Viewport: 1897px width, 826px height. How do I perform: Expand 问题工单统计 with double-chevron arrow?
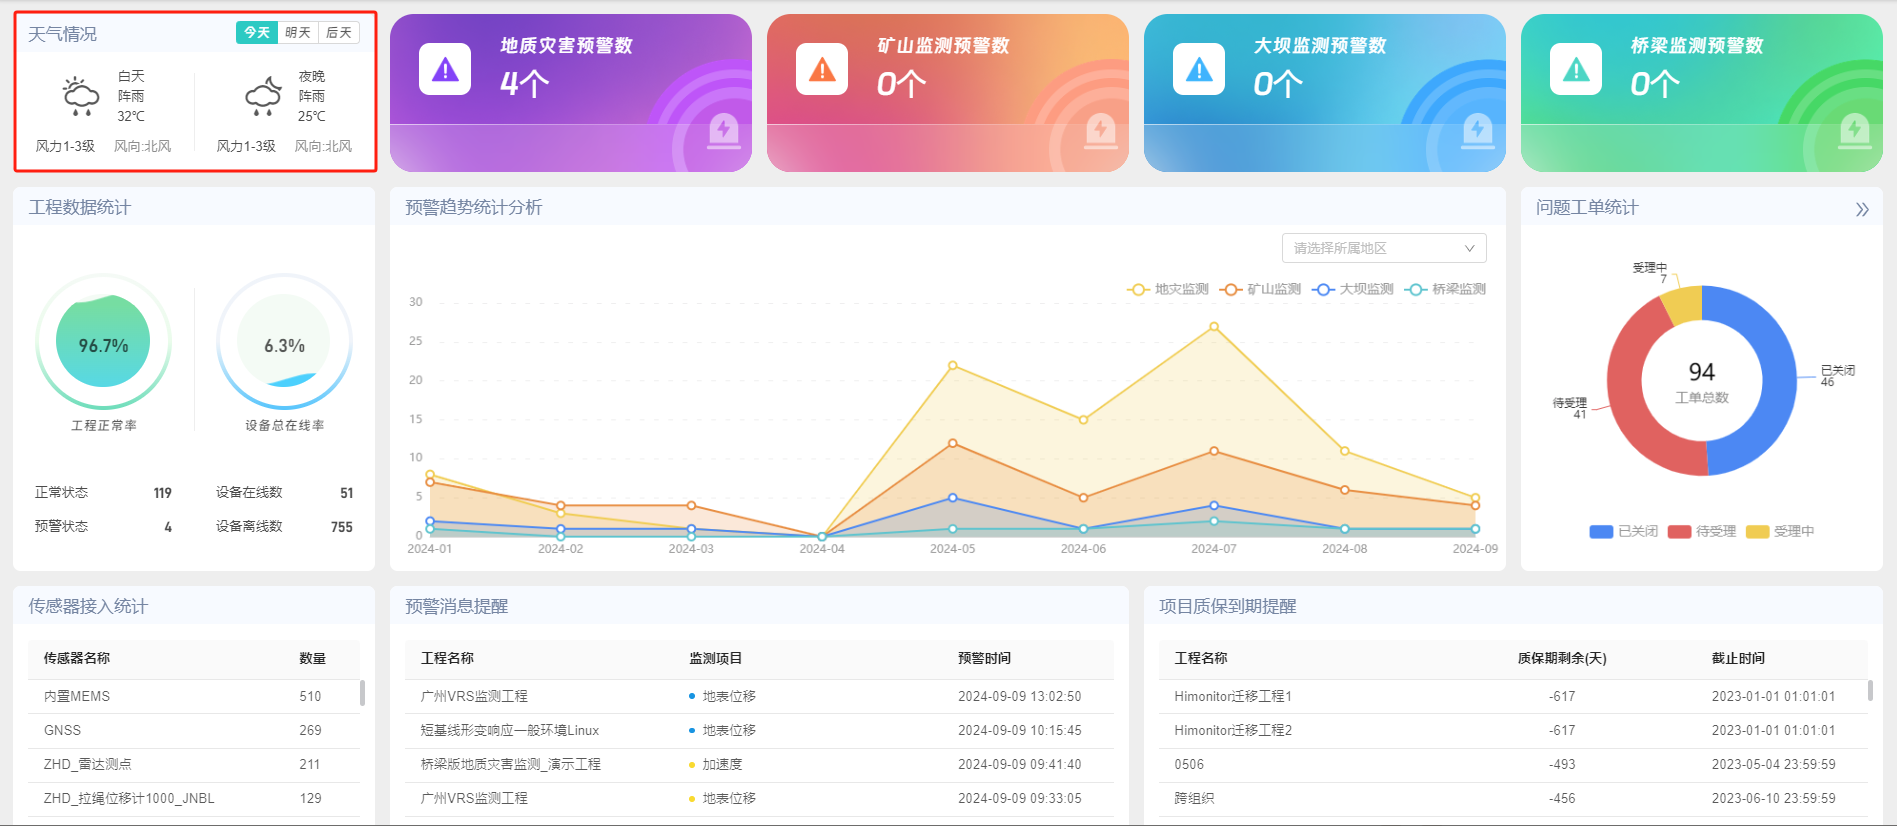[1861, 209]
